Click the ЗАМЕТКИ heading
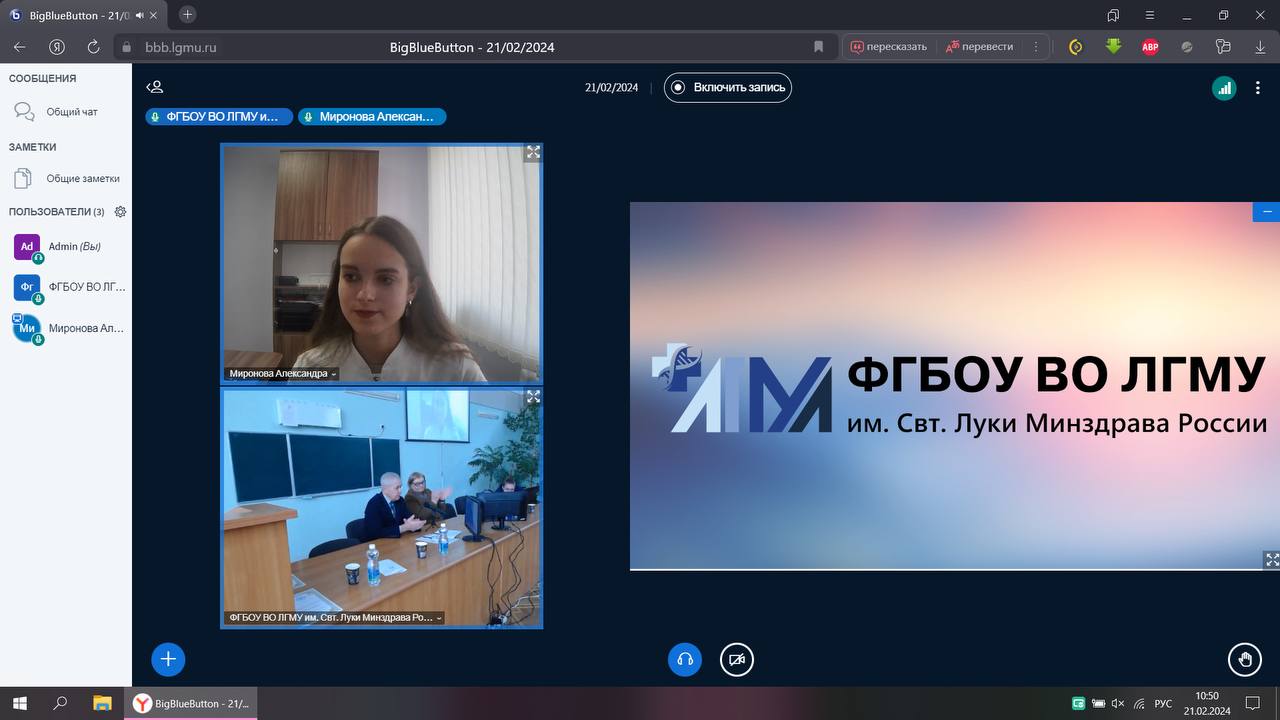 33,147
